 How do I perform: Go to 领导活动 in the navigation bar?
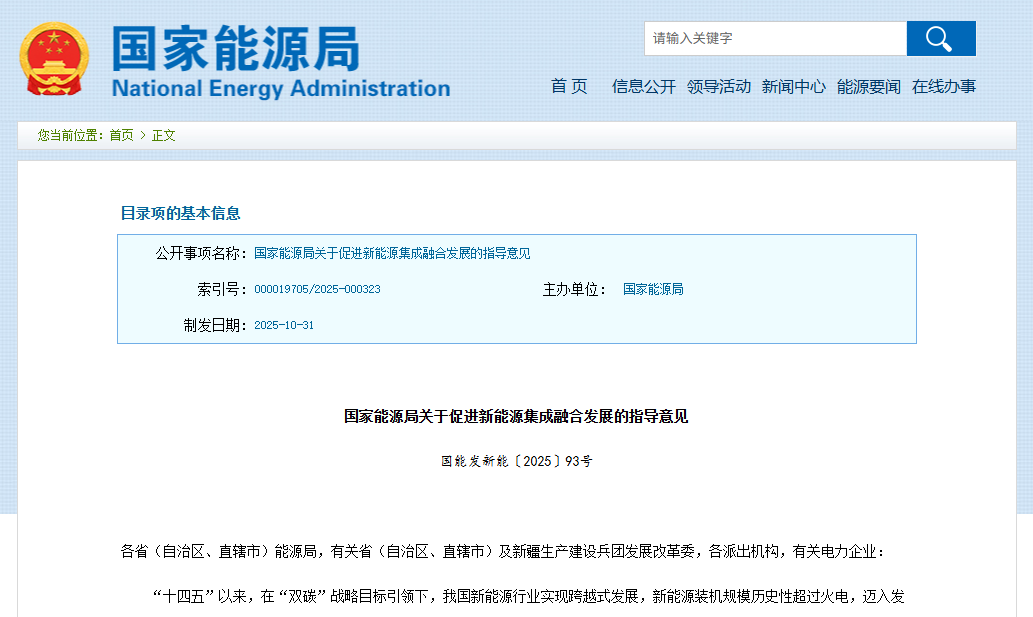click(x=718, y=87)
